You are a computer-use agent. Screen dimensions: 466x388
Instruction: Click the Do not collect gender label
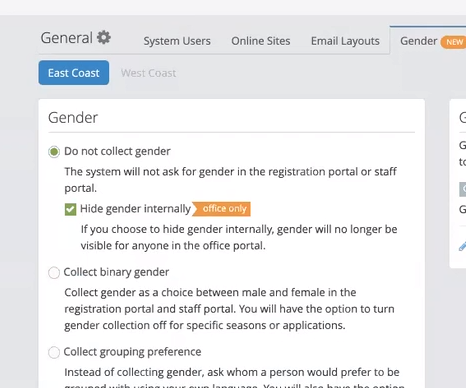(117, 151)
